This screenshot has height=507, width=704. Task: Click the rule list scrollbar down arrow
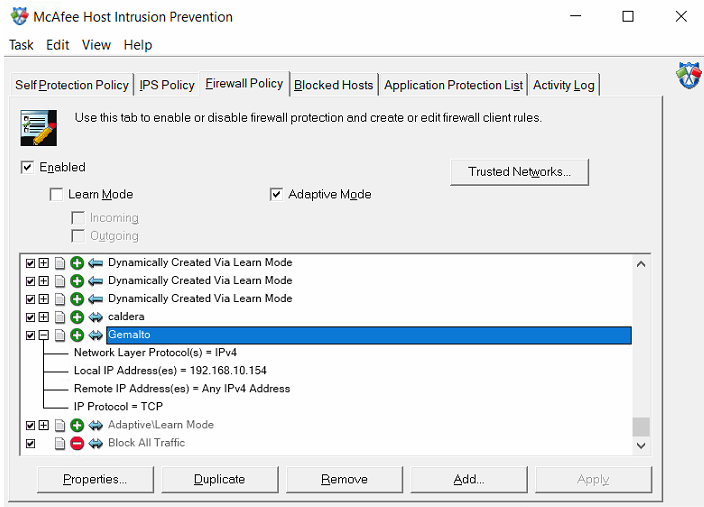point(641,445)
